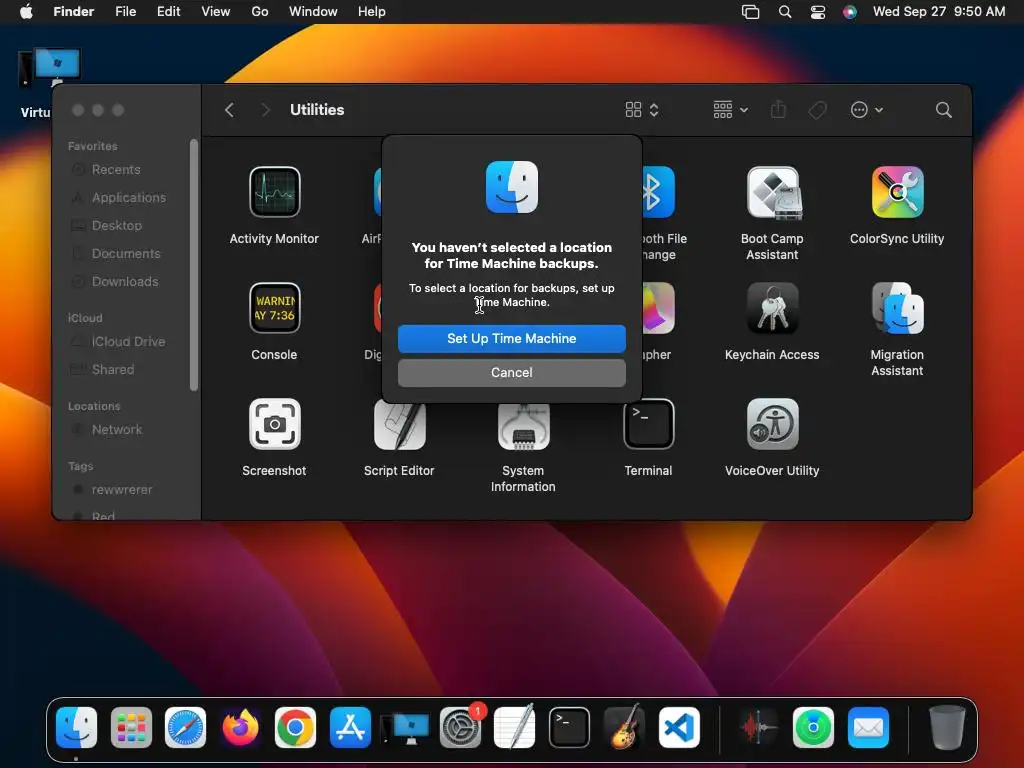
Task: Open the icon view switcher dropdown
Action: pos(642,110)
